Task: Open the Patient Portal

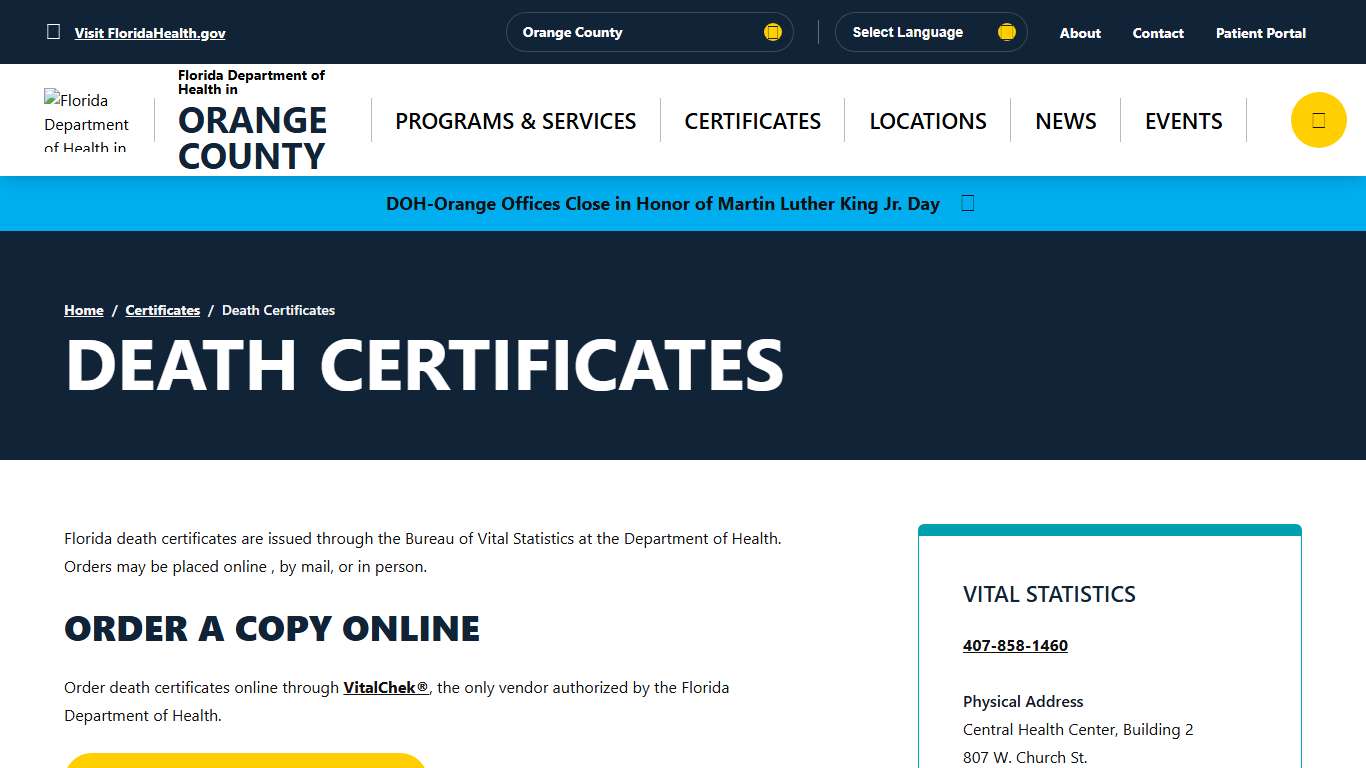Action: pyautogui.click(x=1260, y=32)
